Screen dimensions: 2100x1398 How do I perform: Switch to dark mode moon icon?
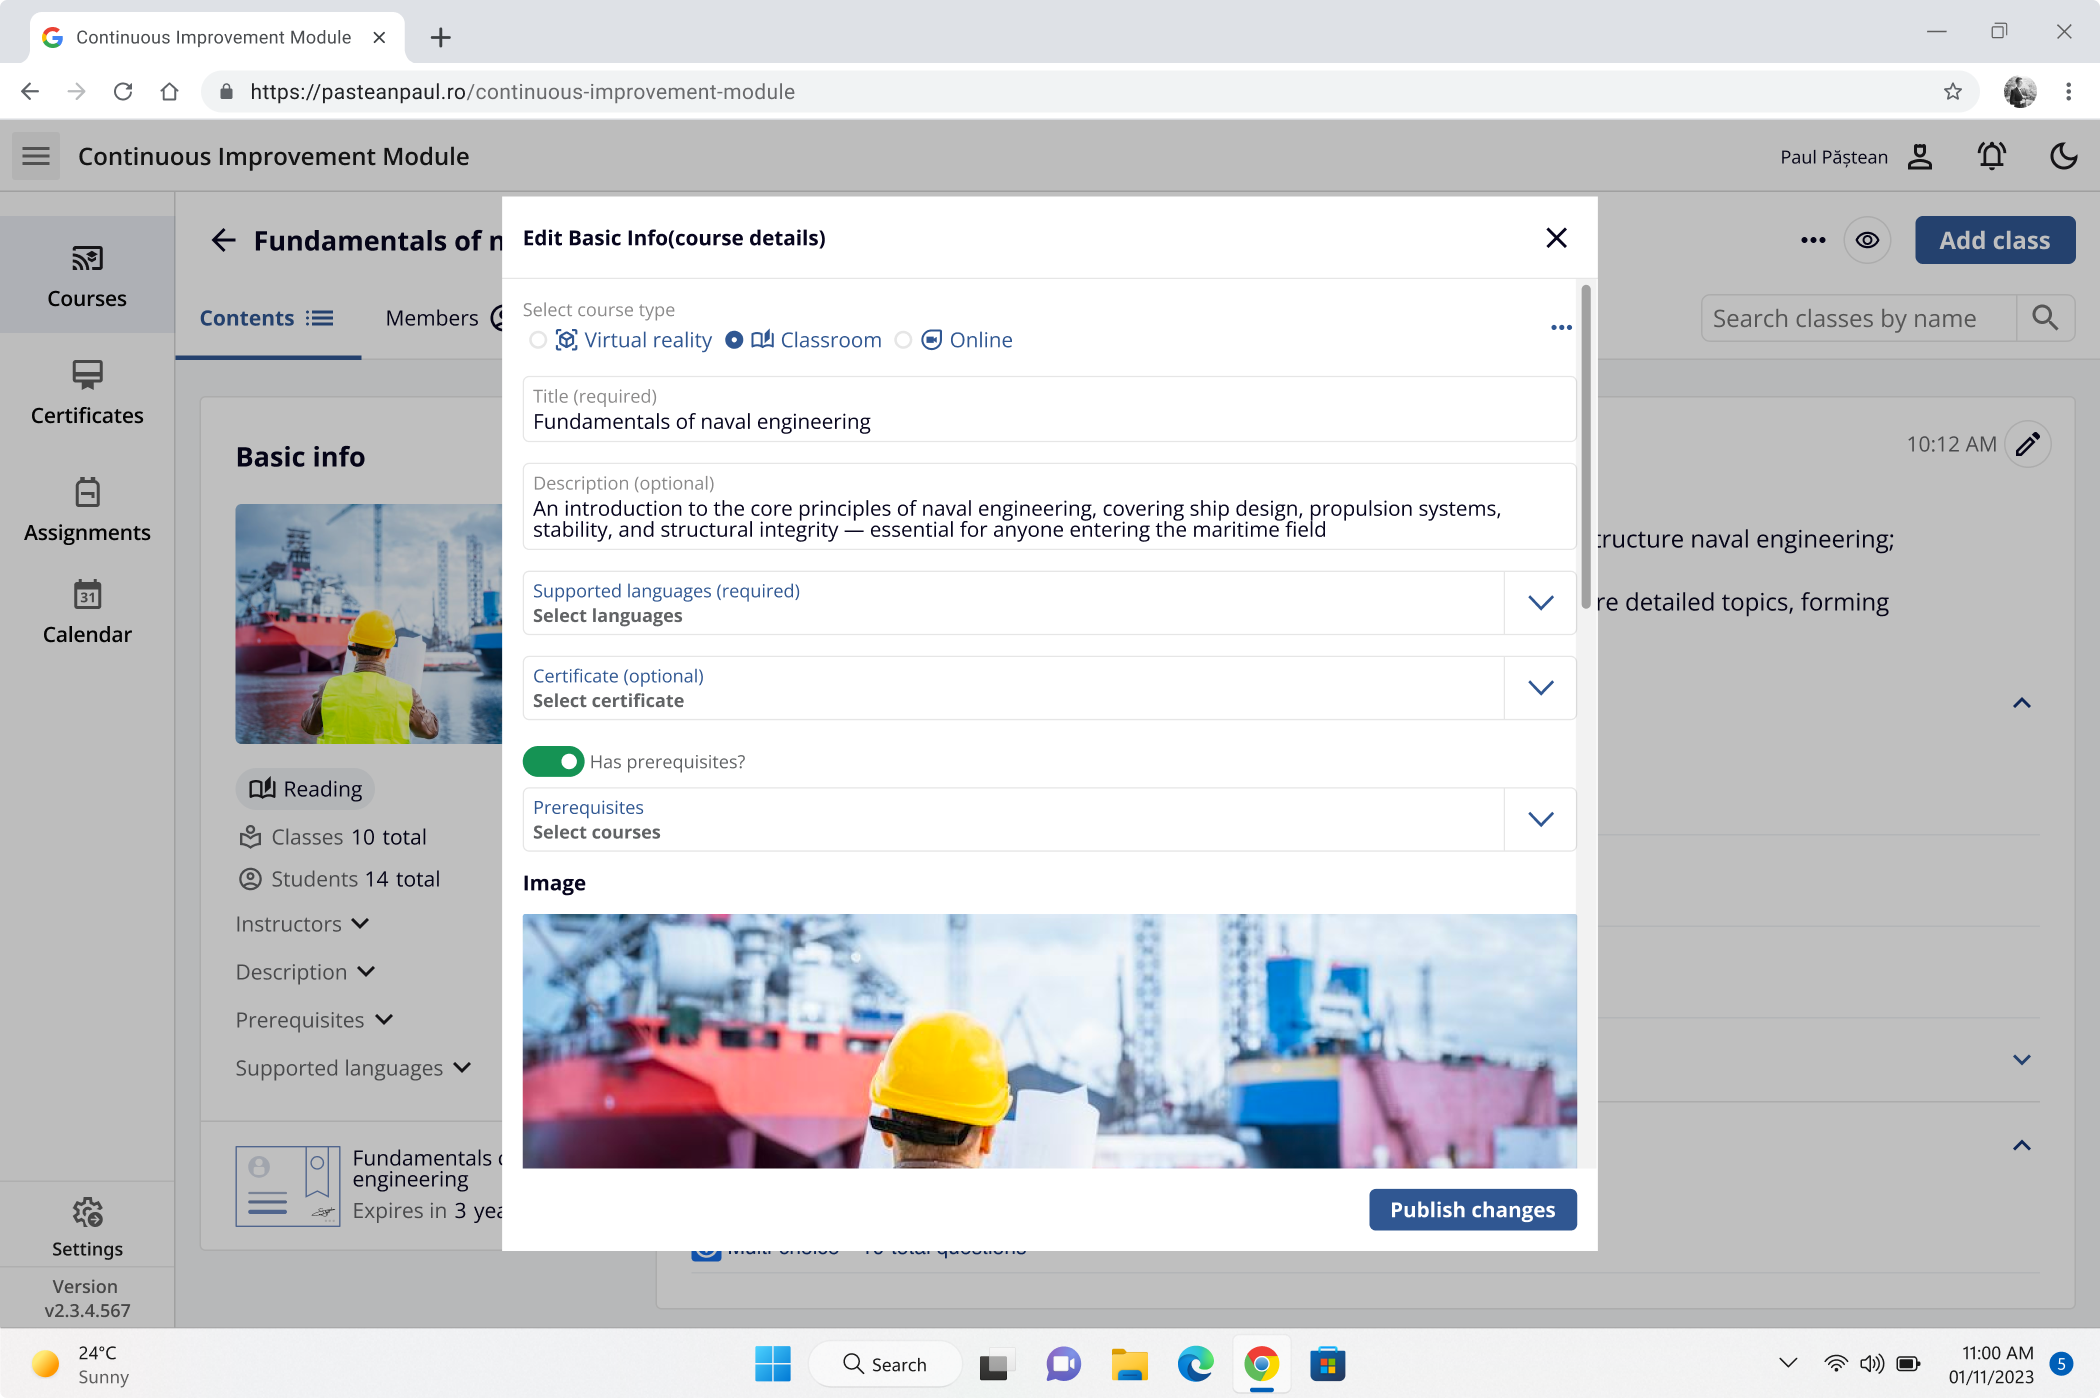coord(2063,156)
